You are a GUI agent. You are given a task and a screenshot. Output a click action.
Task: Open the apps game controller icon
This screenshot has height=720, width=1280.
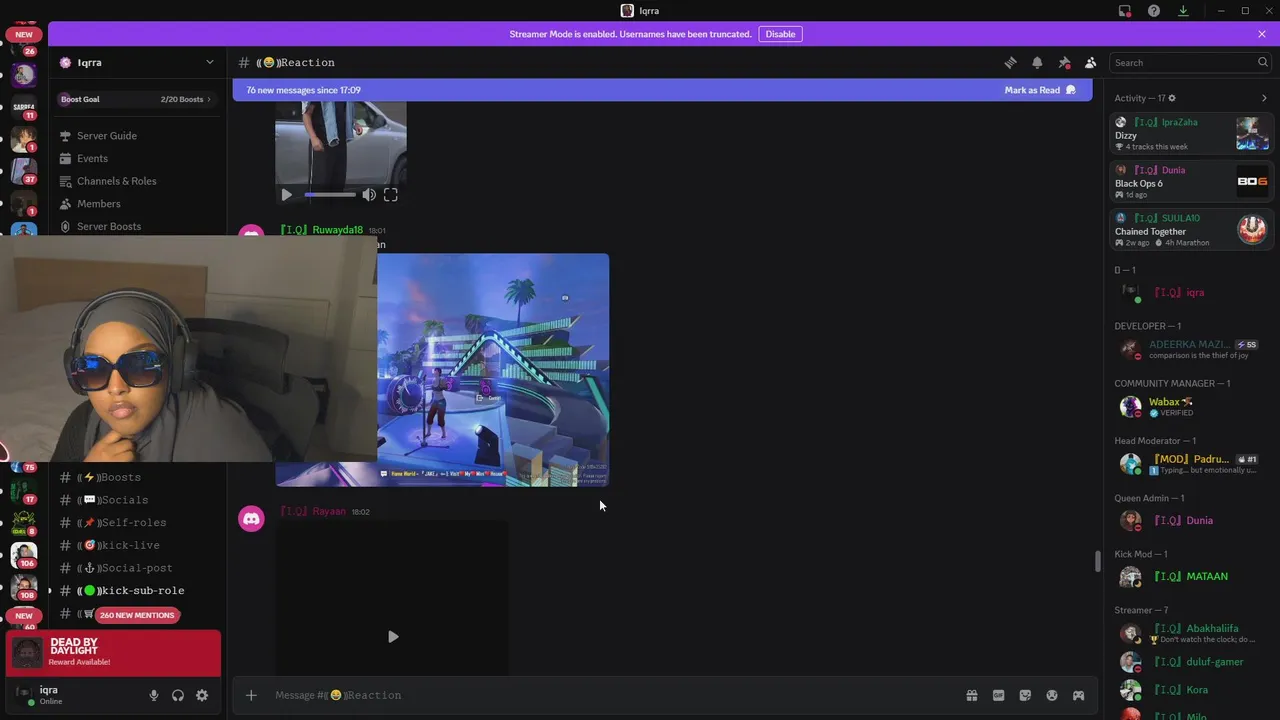click(1079, 695)
